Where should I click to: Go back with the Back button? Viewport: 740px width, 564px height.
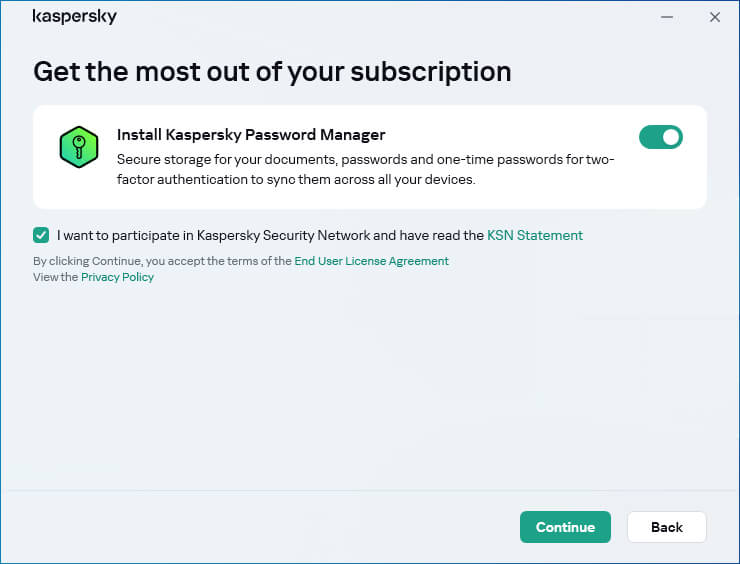pyautogui.click(x=666, y=527)
